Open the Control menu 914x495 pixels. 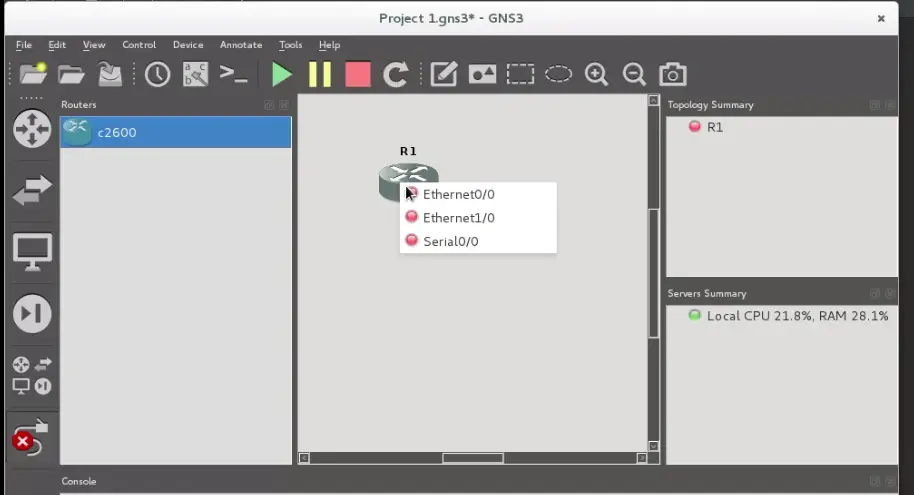point(139,45)
